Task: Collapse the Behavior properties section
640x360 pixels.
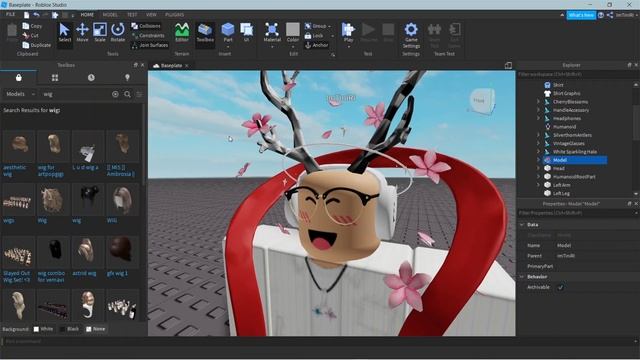Action: pos(522,277)
